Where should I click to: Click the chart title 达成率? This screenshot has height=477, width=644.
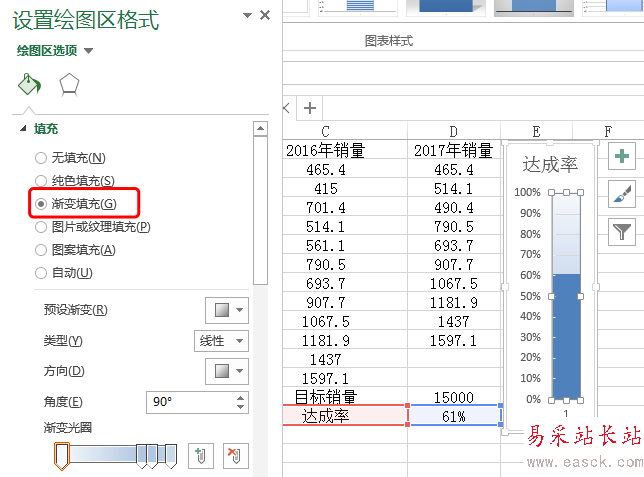(x=550, y=164)
